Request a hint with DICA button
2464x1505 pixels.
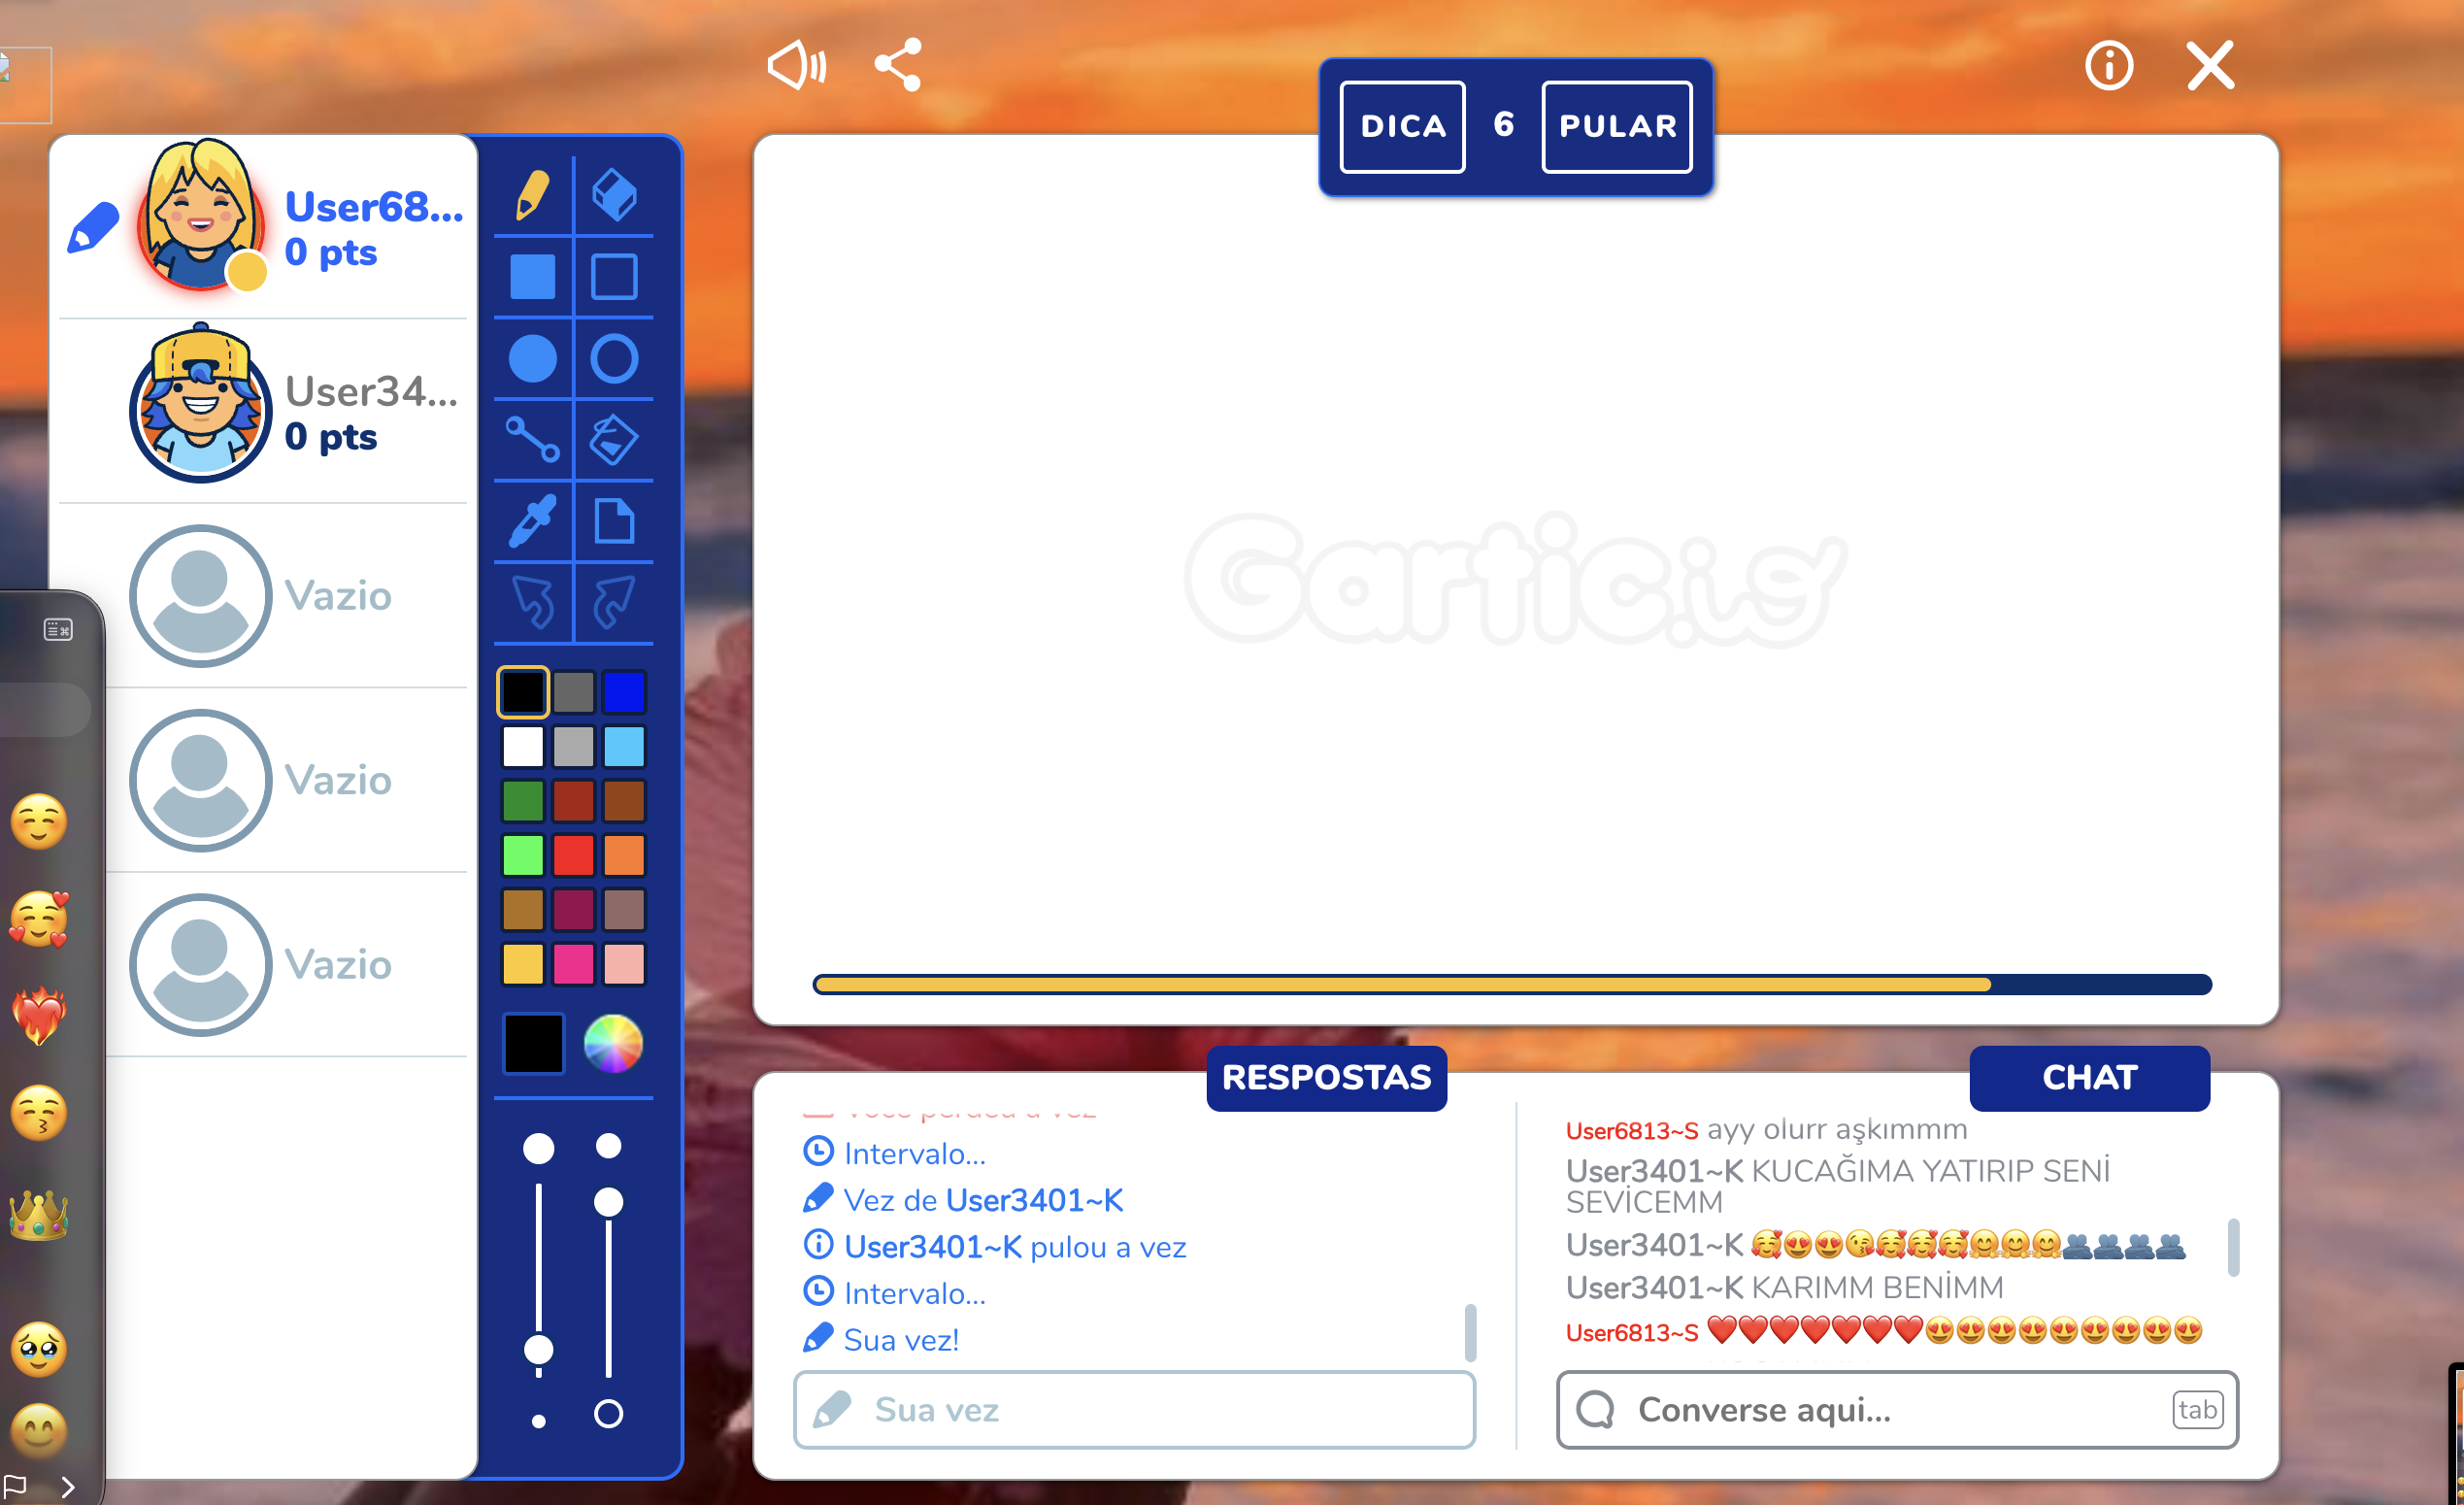(1403, 126)
